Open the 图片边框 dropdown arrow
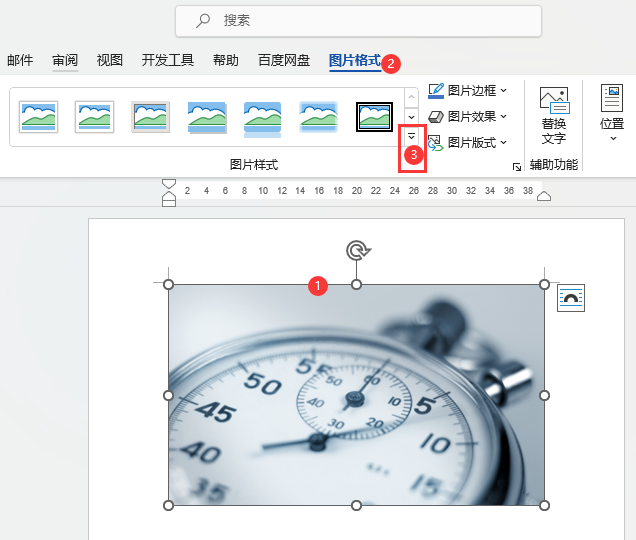The width and height of the screenshot is (636, 540). (x=503, y=90)
